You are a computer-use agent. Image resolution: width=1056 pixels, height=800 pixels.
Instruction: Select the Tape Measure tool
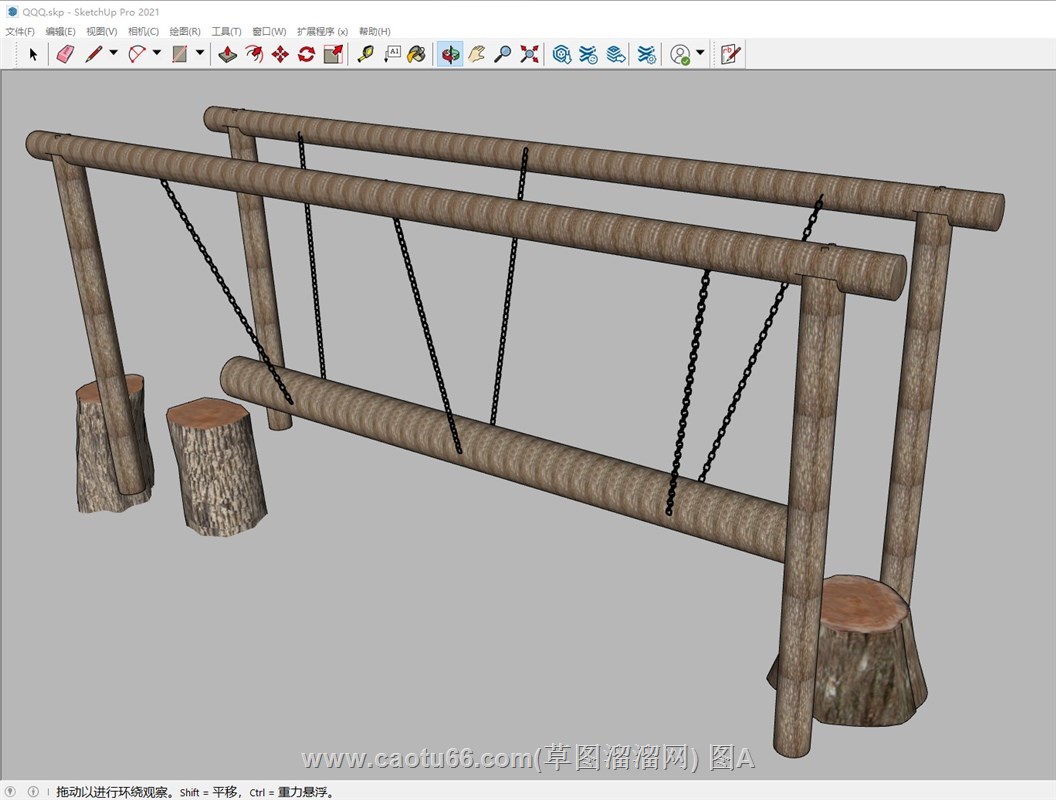365,54
